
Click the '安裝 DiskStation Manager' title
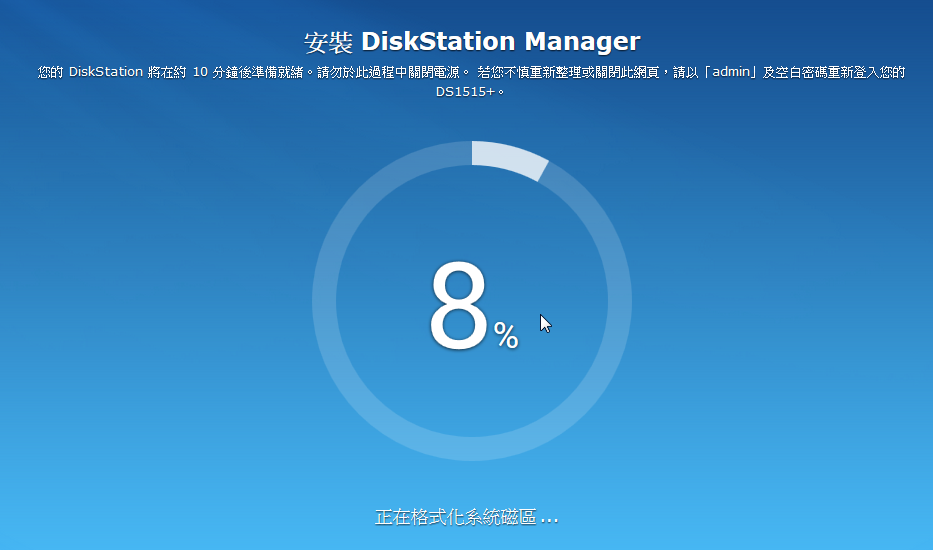tap(472, 42)
